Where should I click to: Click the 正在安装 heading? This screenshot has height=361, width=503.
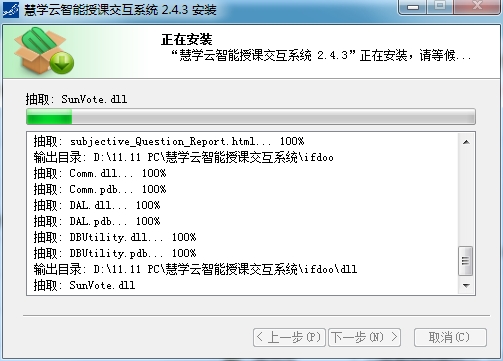(x=187, y=39)
